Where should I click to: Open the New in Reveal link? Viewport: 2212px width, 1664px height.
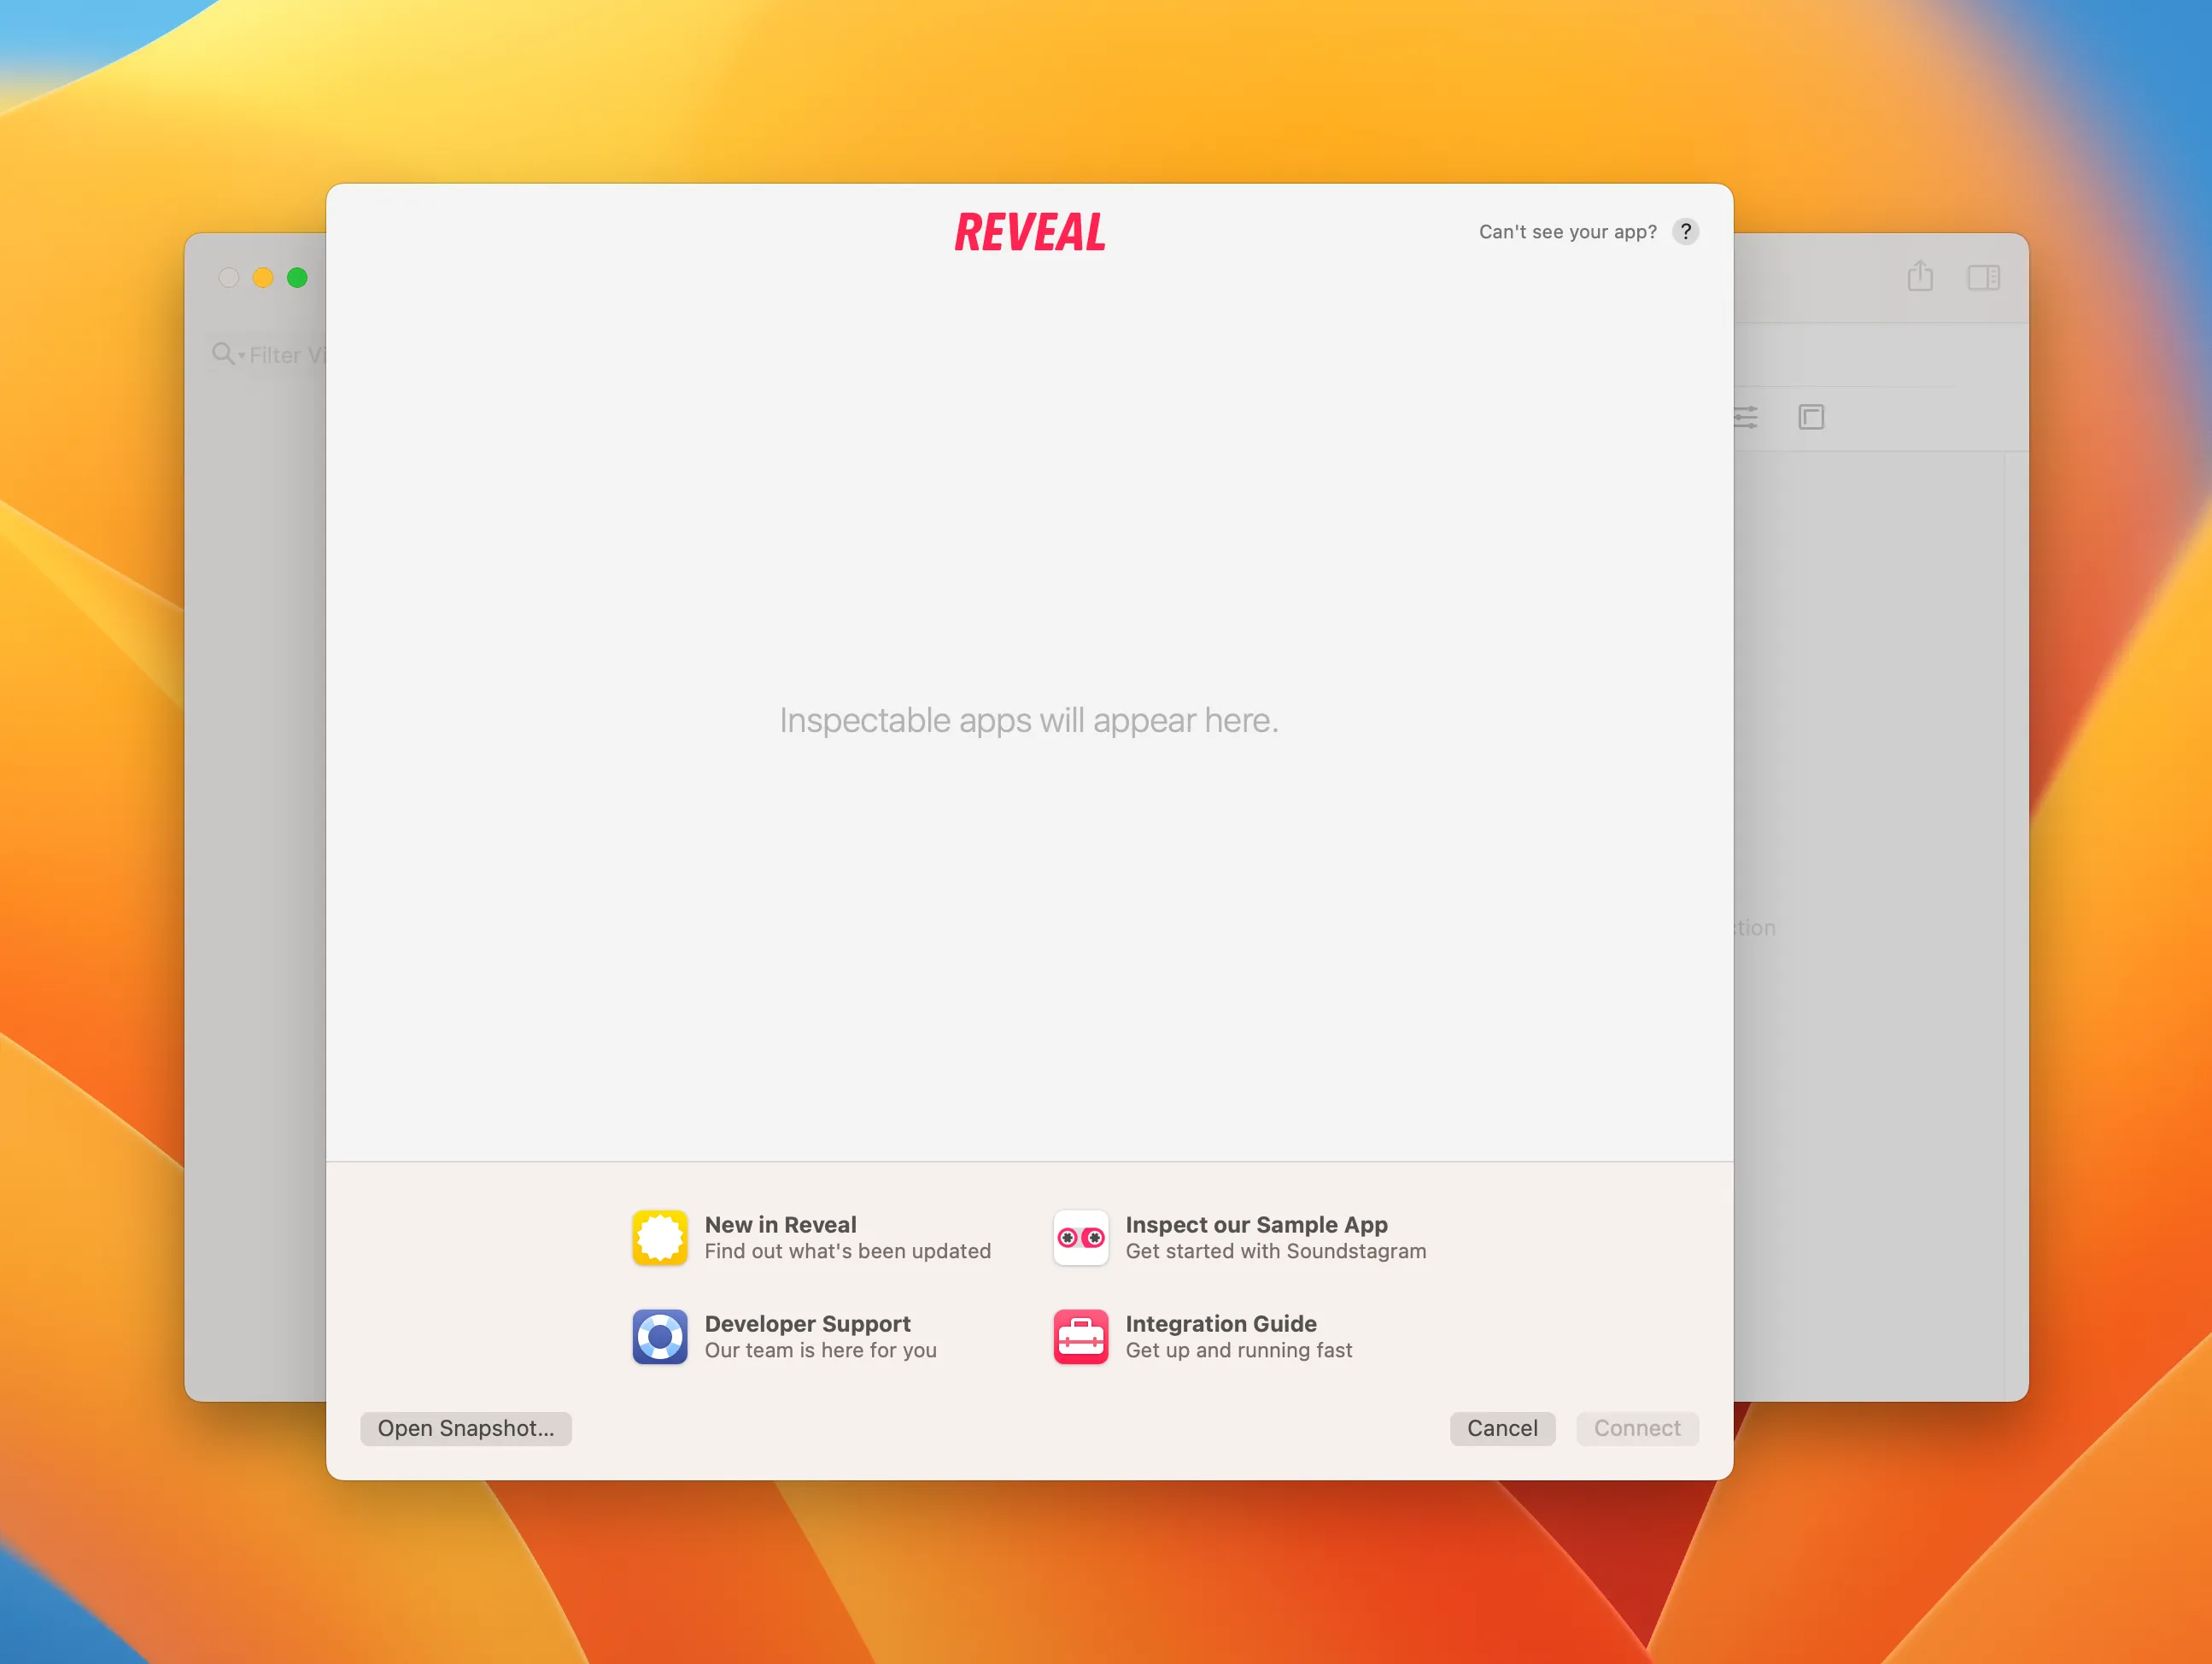point(780,1224)
